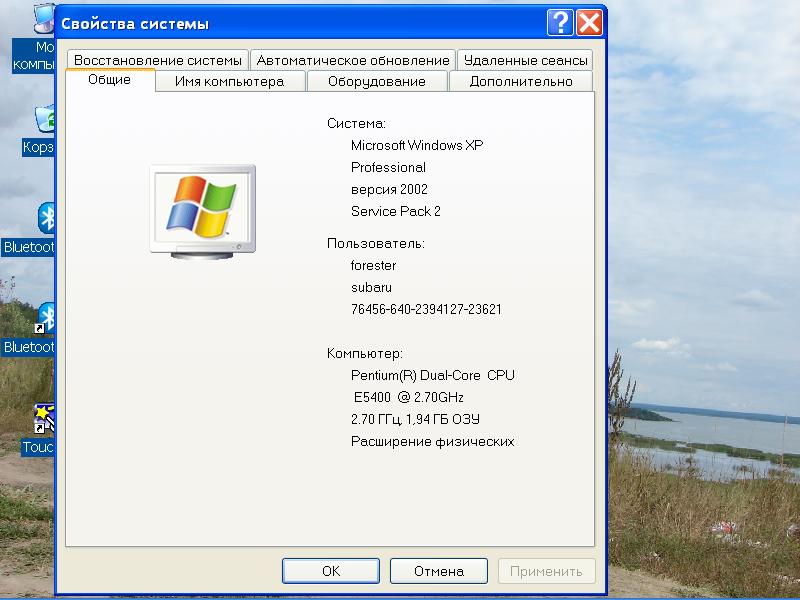Image resolution: width=800 pixels, height=600 pixels.
Task: Switch to the Восстановление системы tab
Action: tap(157, 60)
